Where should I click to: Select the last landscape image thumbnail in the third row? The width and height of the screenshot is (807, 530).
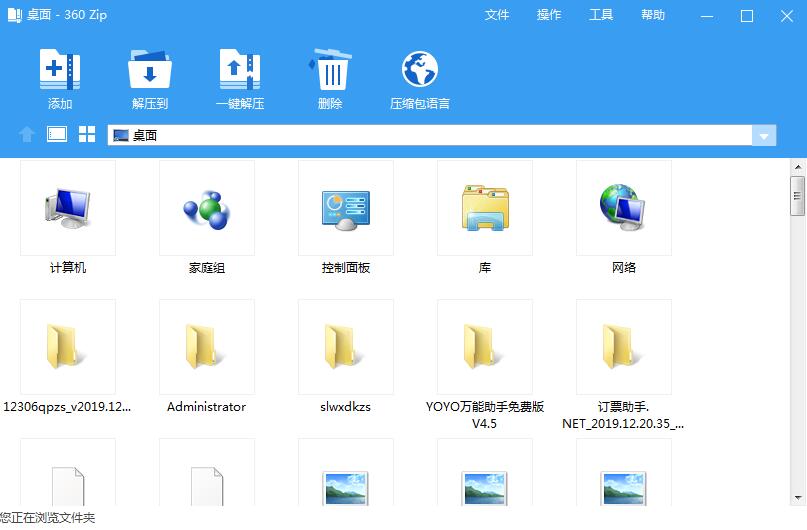624,488
